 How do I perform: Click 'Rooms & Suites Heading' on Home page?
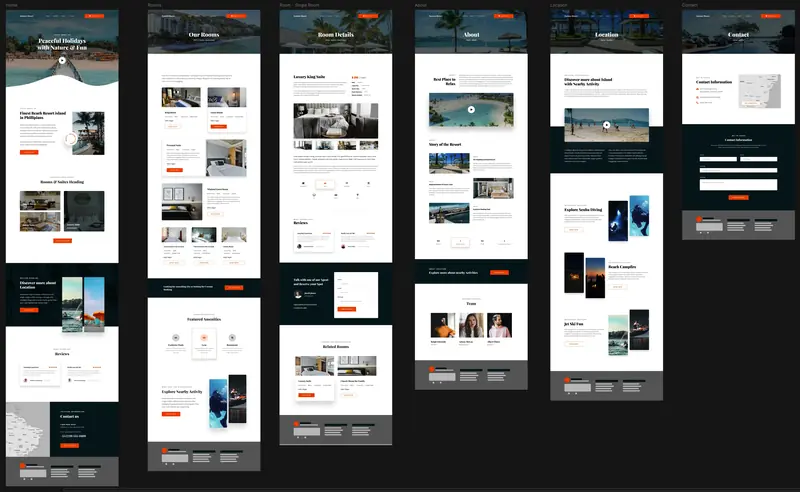[62, 182]
